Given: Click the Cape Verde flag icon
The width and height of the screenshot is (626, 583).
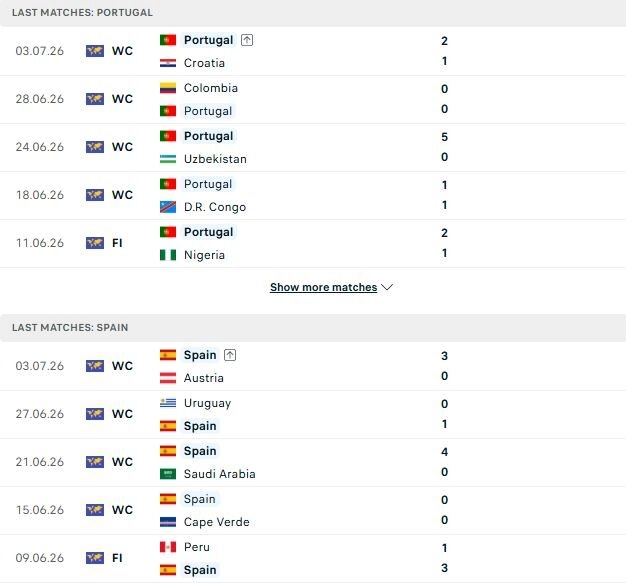Looking at the screenshot, I should coord(168,522).
